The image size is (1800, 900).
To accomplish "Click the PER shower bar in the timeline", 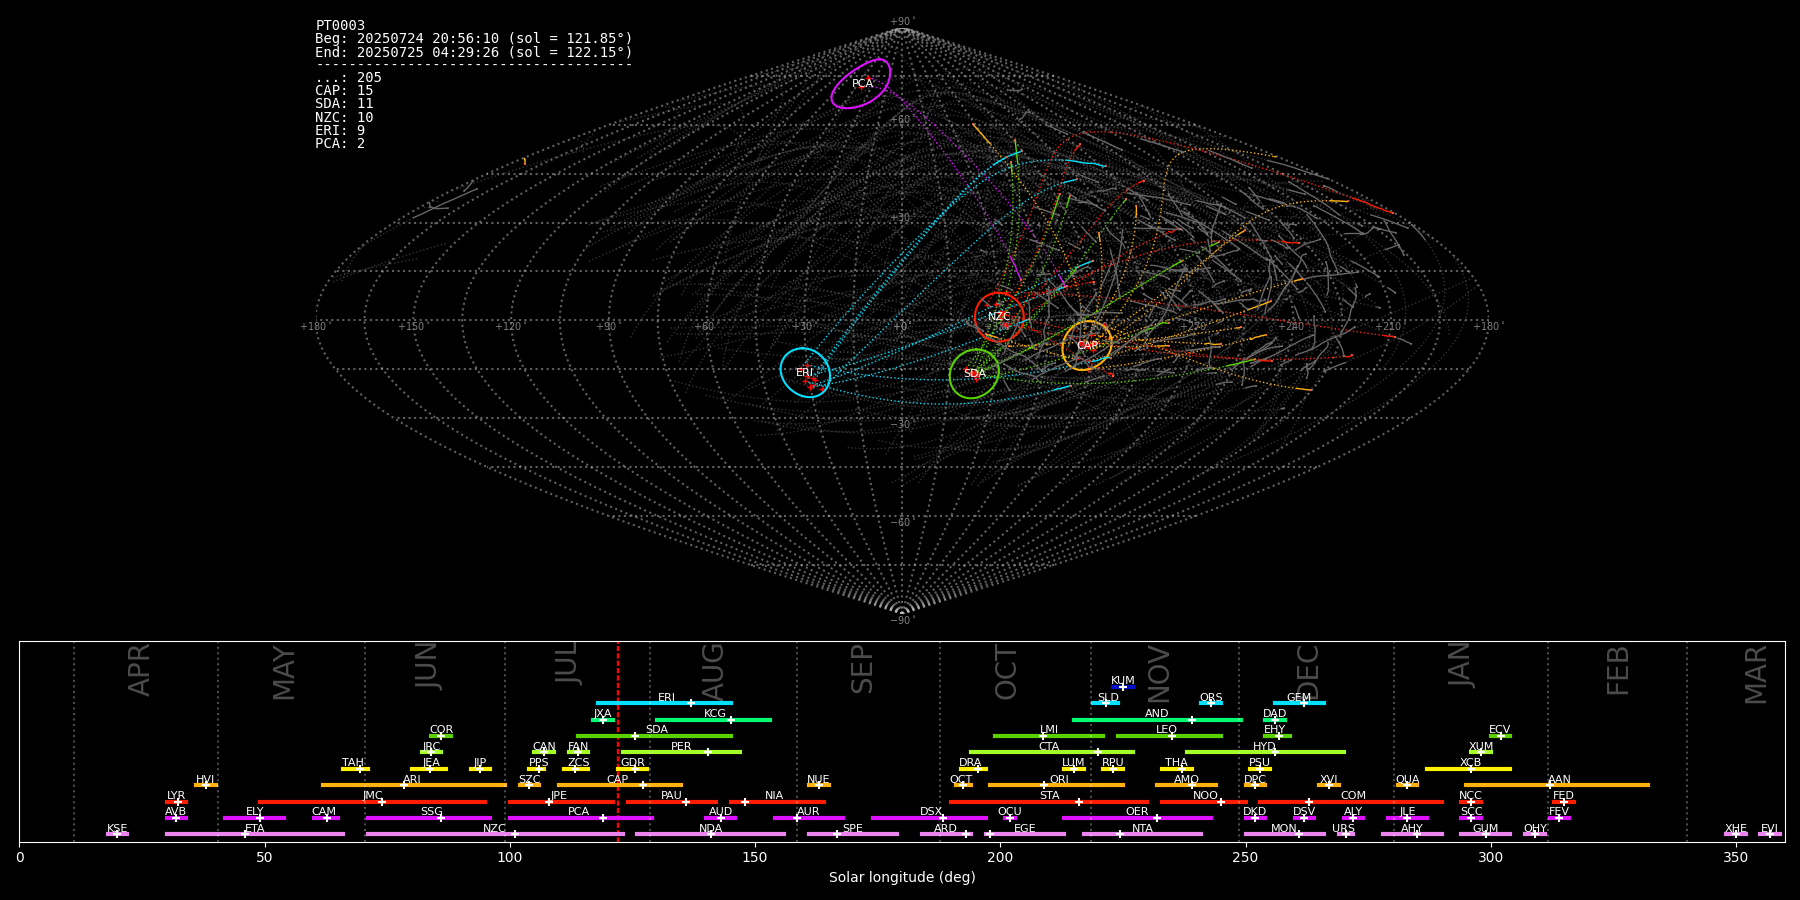I will 681,752.
